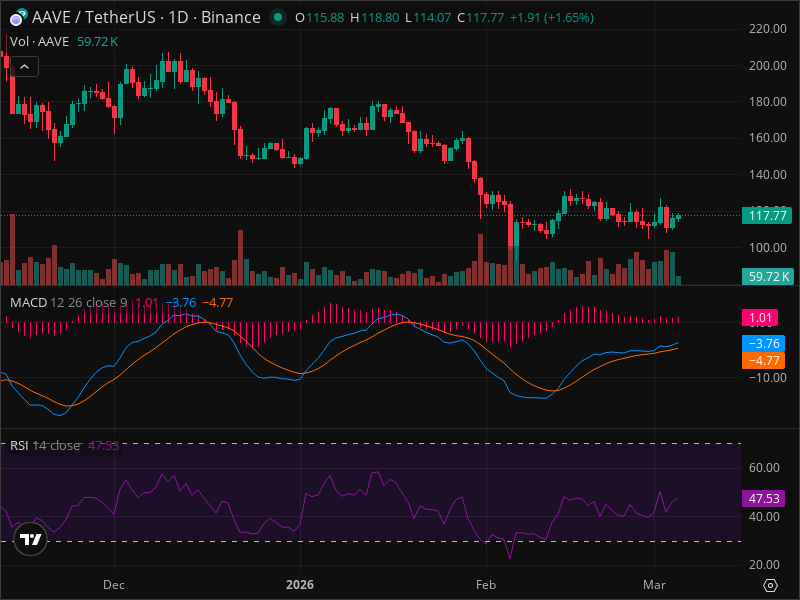Click the 20.00 RSI scale label

pos(764,565)
